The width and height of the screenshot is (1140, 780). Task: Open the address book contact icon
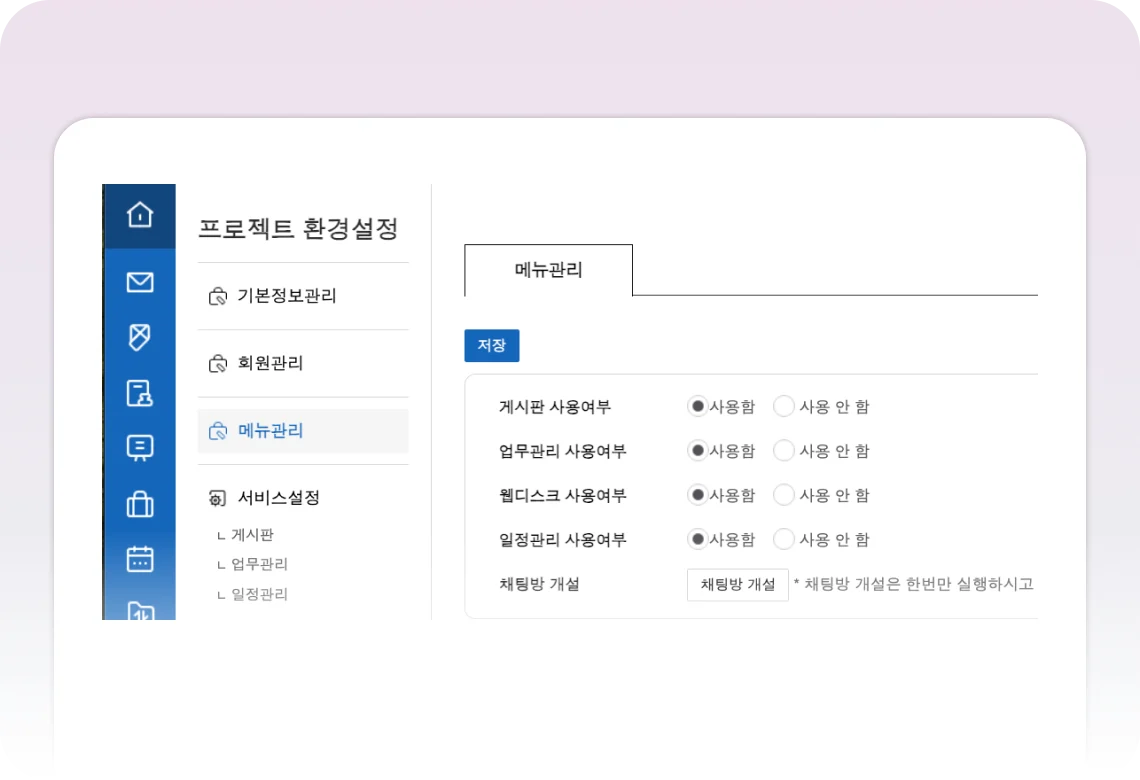tap(140, 393)
